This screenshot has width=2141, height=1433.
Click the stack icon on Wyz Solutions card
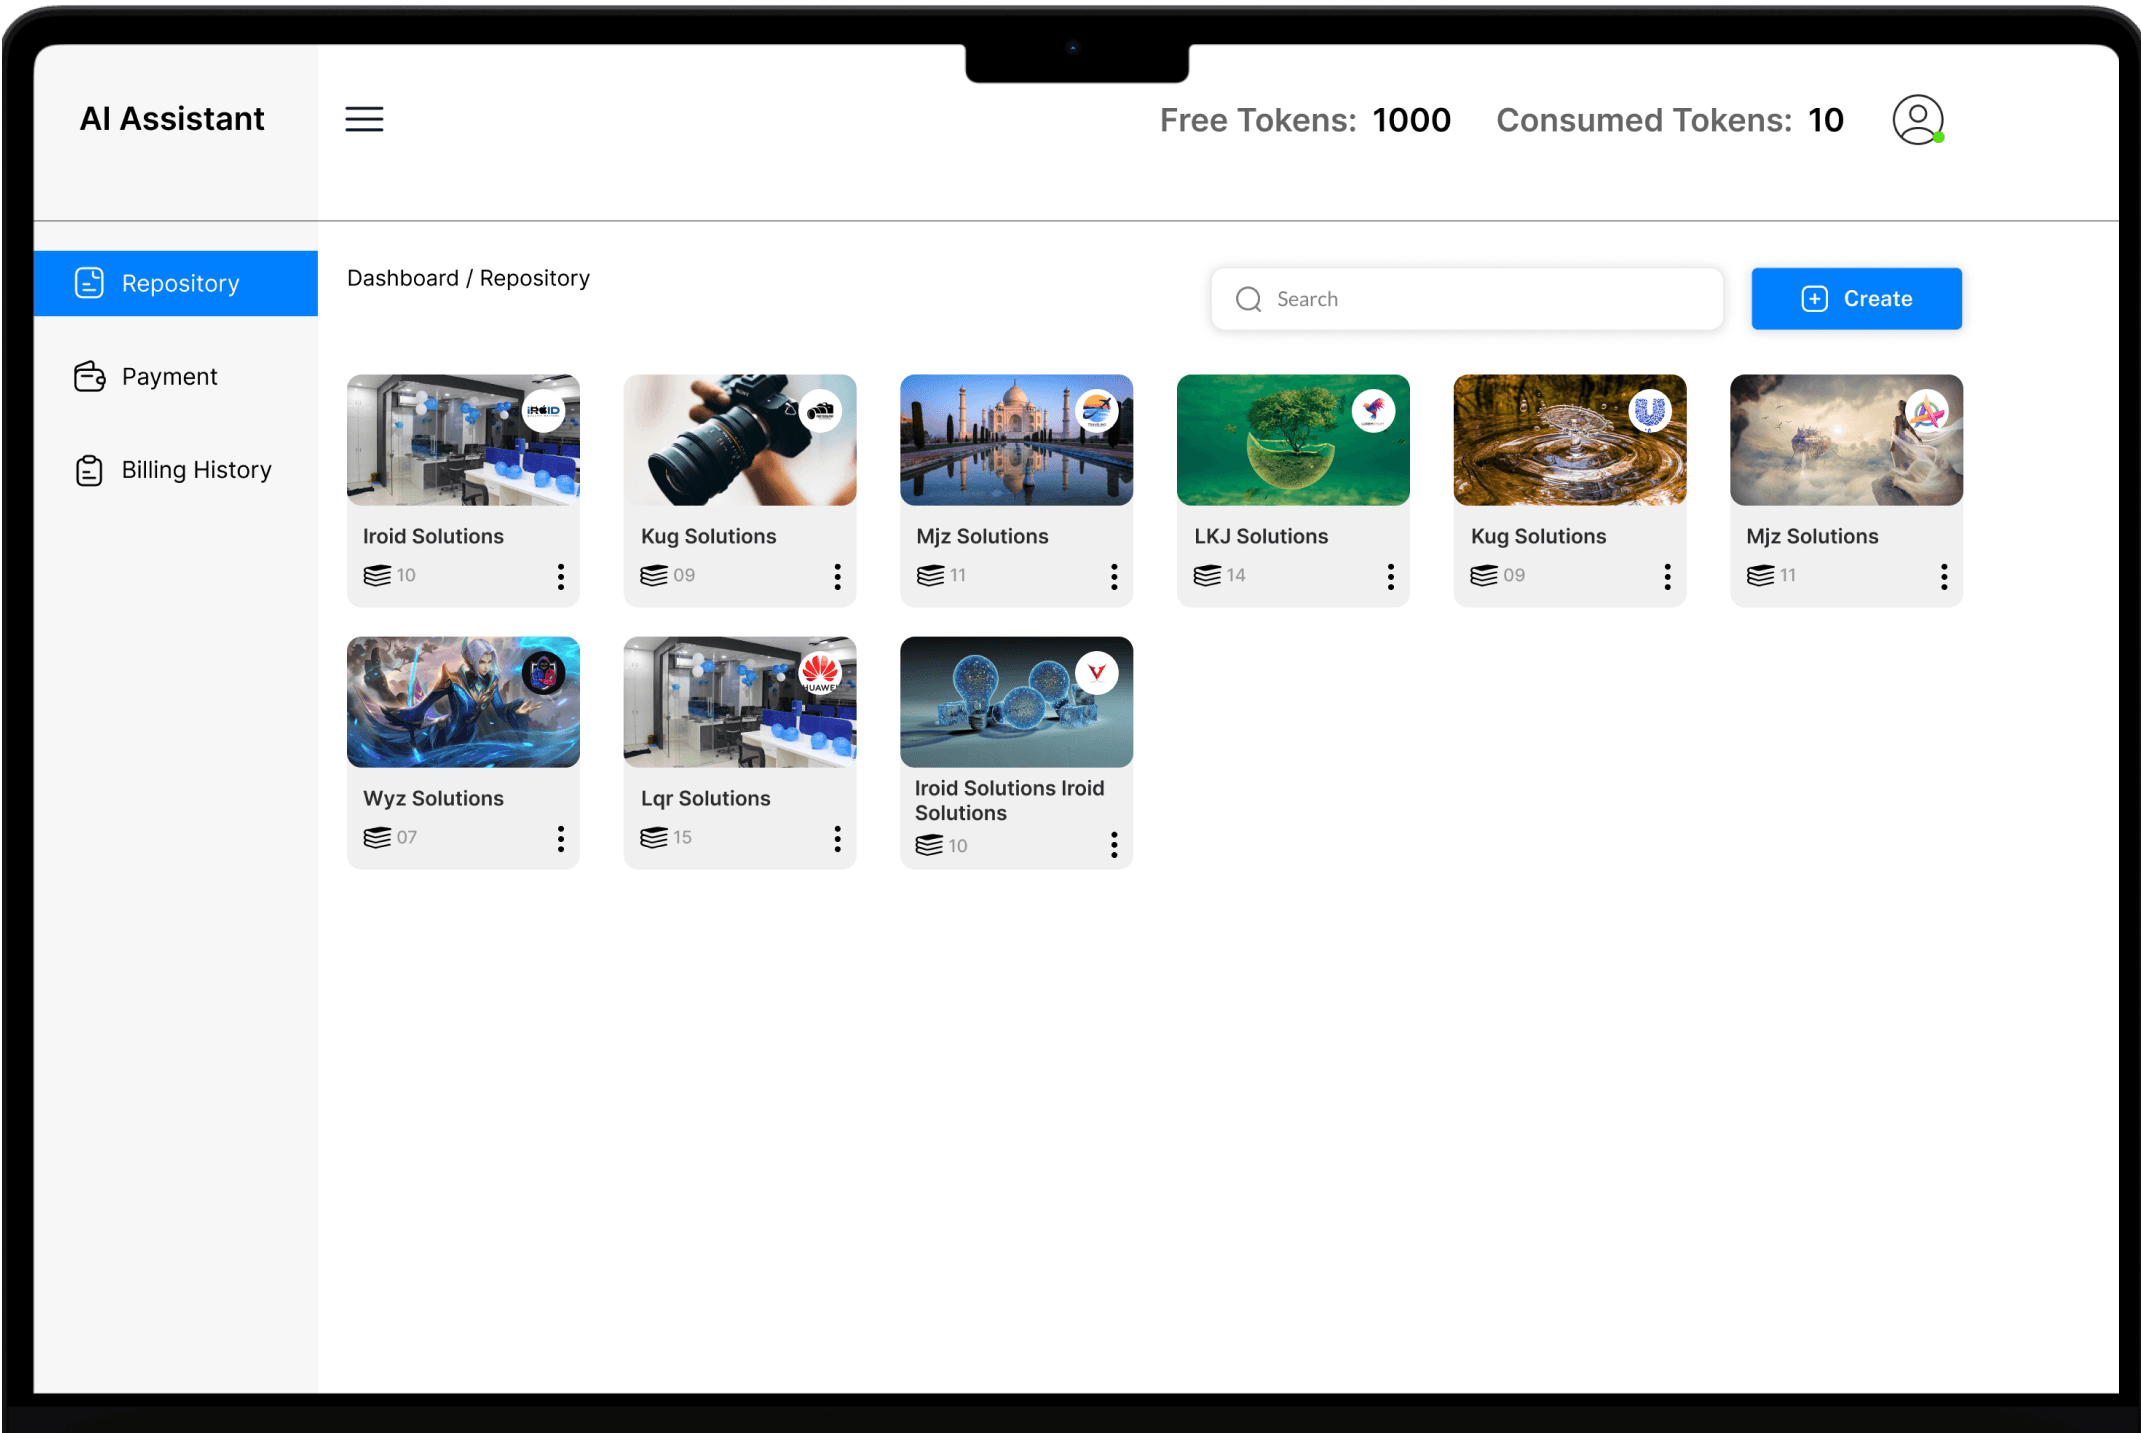click(377, 837)
